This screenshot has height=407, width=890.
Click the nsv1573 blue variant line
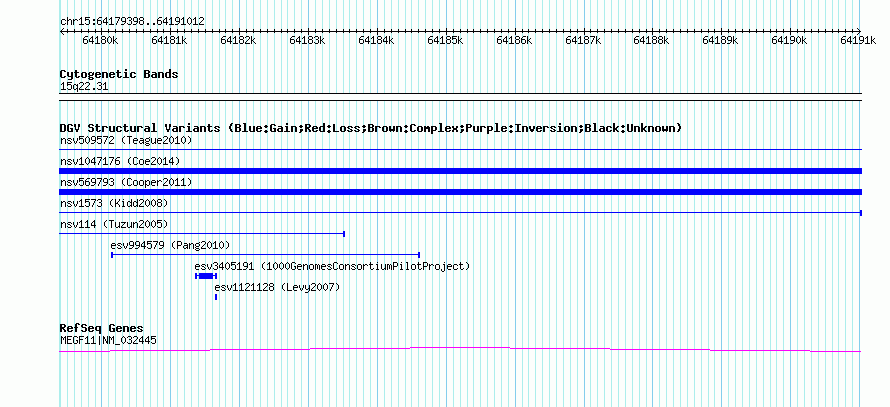point(460,213)
